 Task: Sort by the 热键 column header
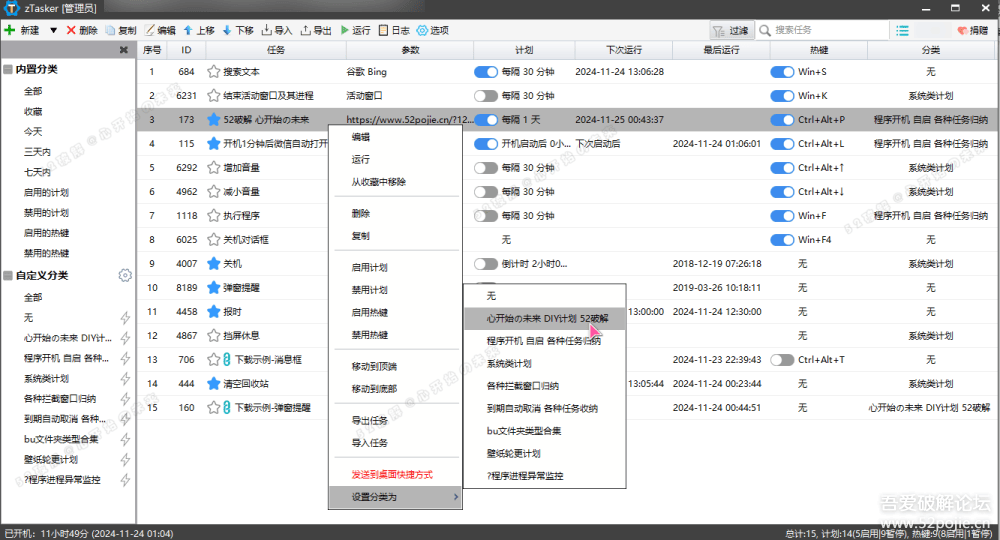click(x=818, y=50)
